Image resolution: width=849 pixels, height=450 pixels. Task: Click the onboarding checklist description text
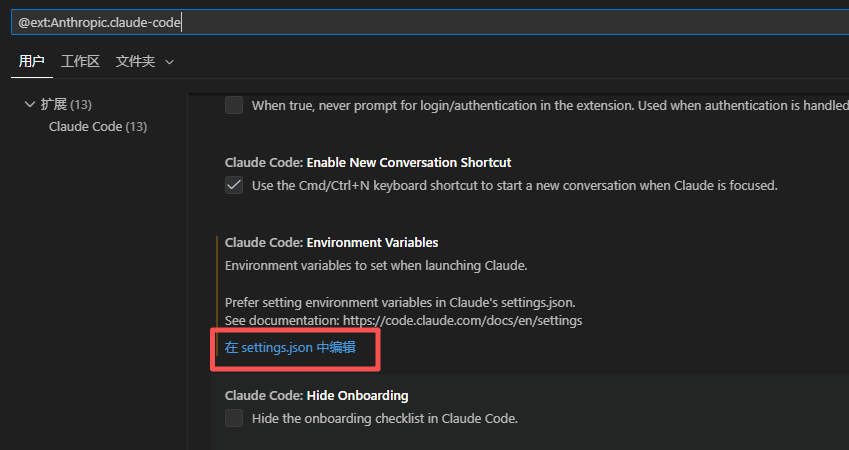coord(384,418)
